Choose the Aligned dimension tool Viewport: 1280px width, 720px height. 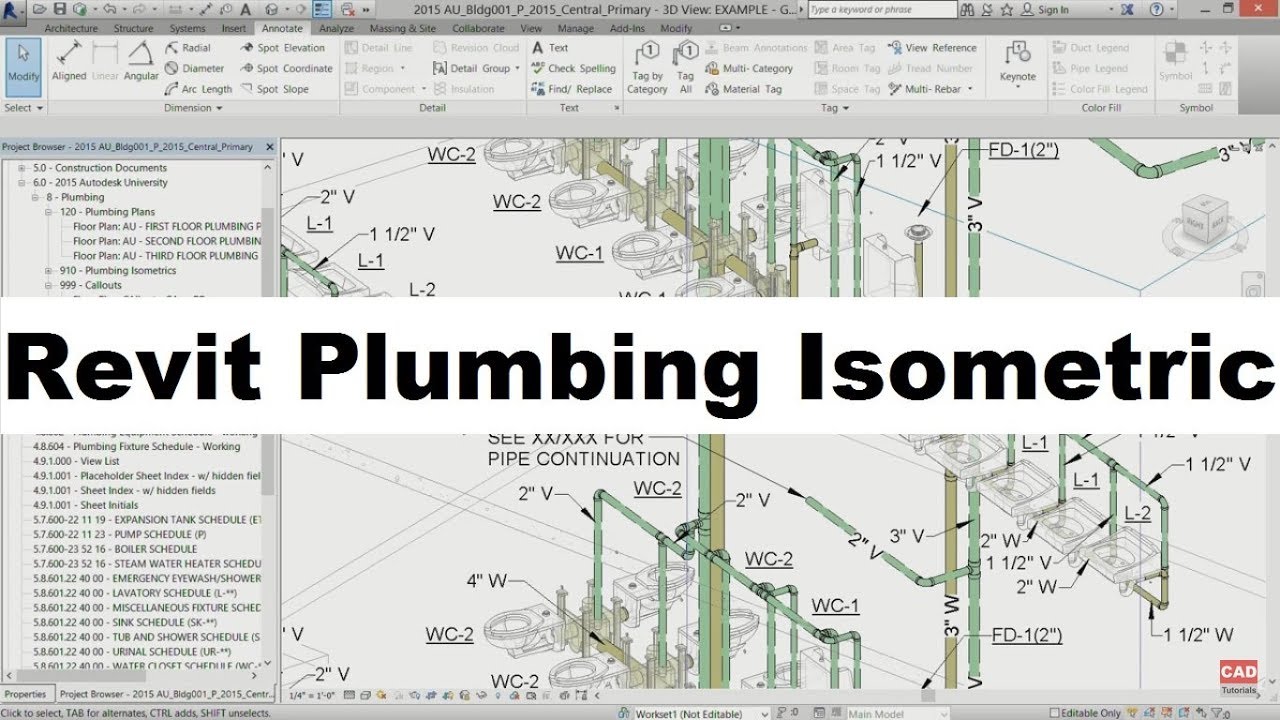coord(69,62)
